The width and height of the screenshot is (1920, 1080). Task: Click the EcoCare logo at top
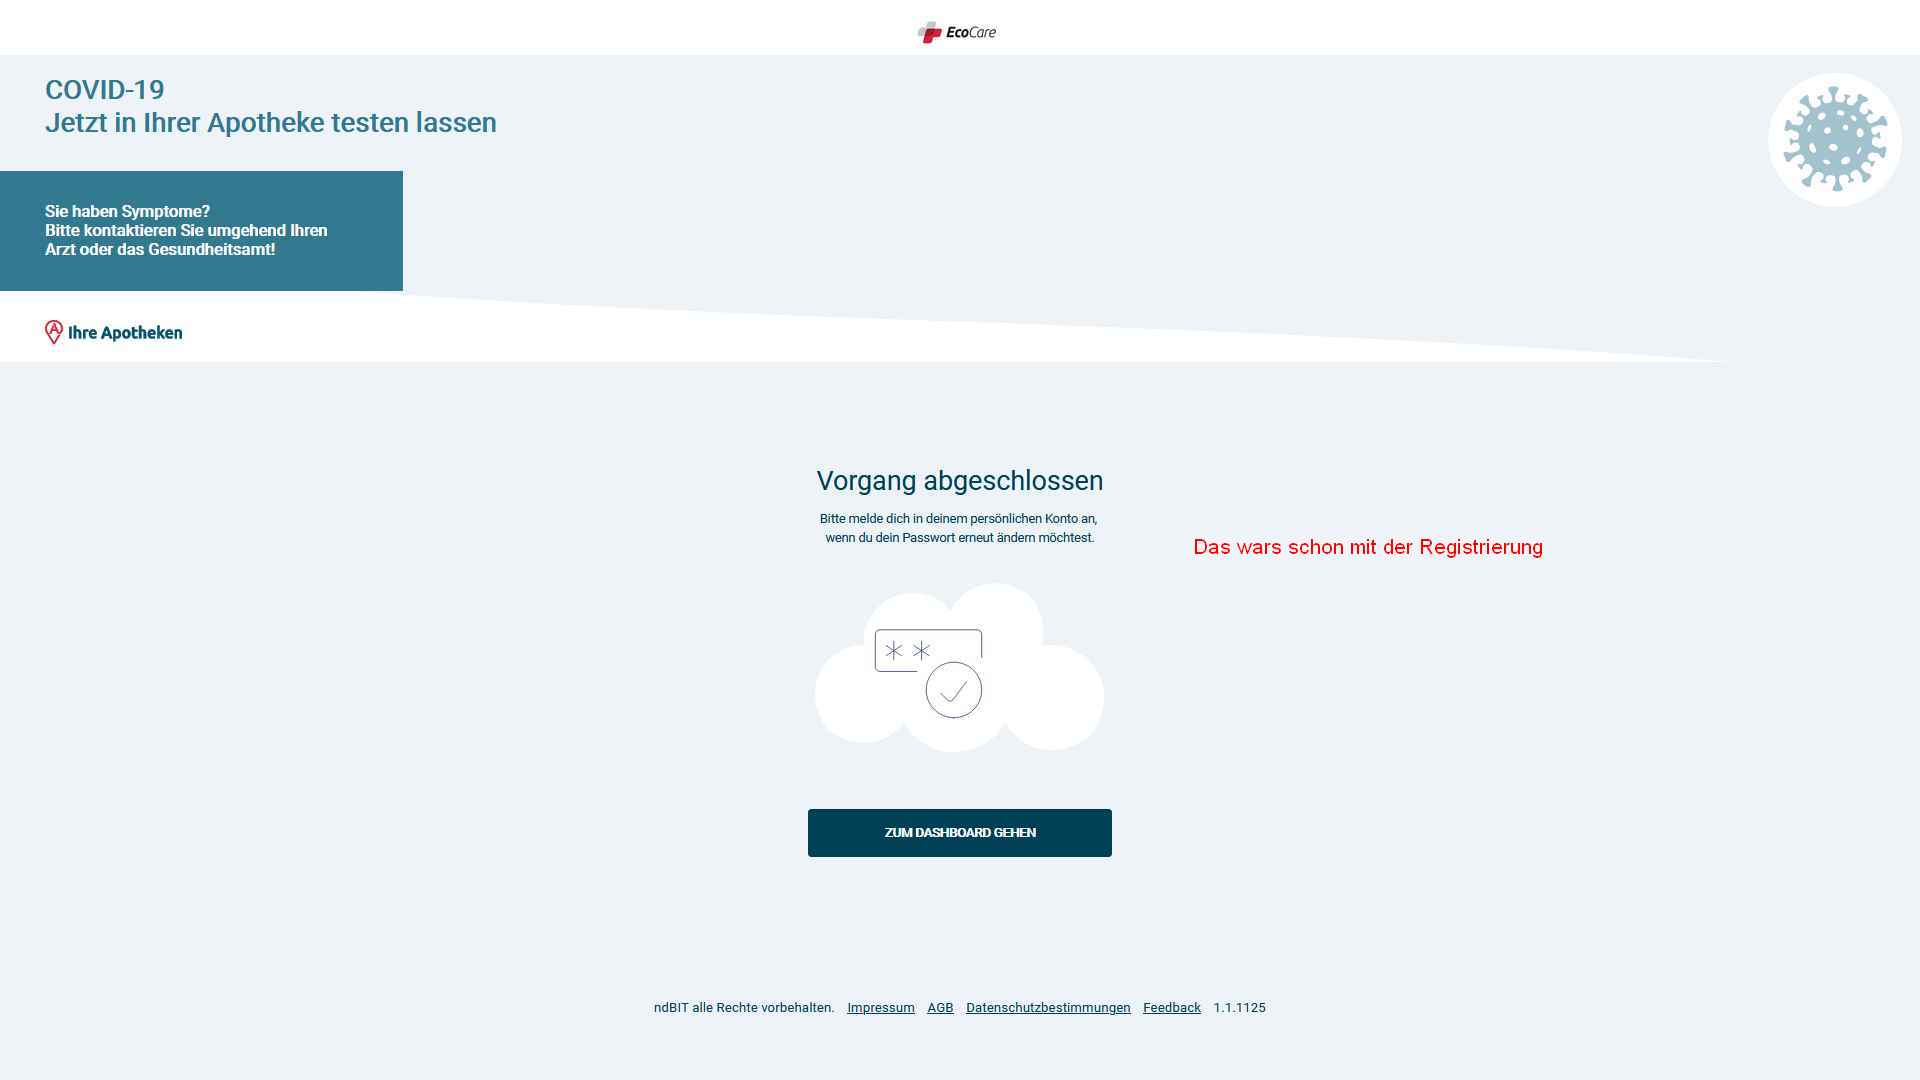click(x=957, y=32)
